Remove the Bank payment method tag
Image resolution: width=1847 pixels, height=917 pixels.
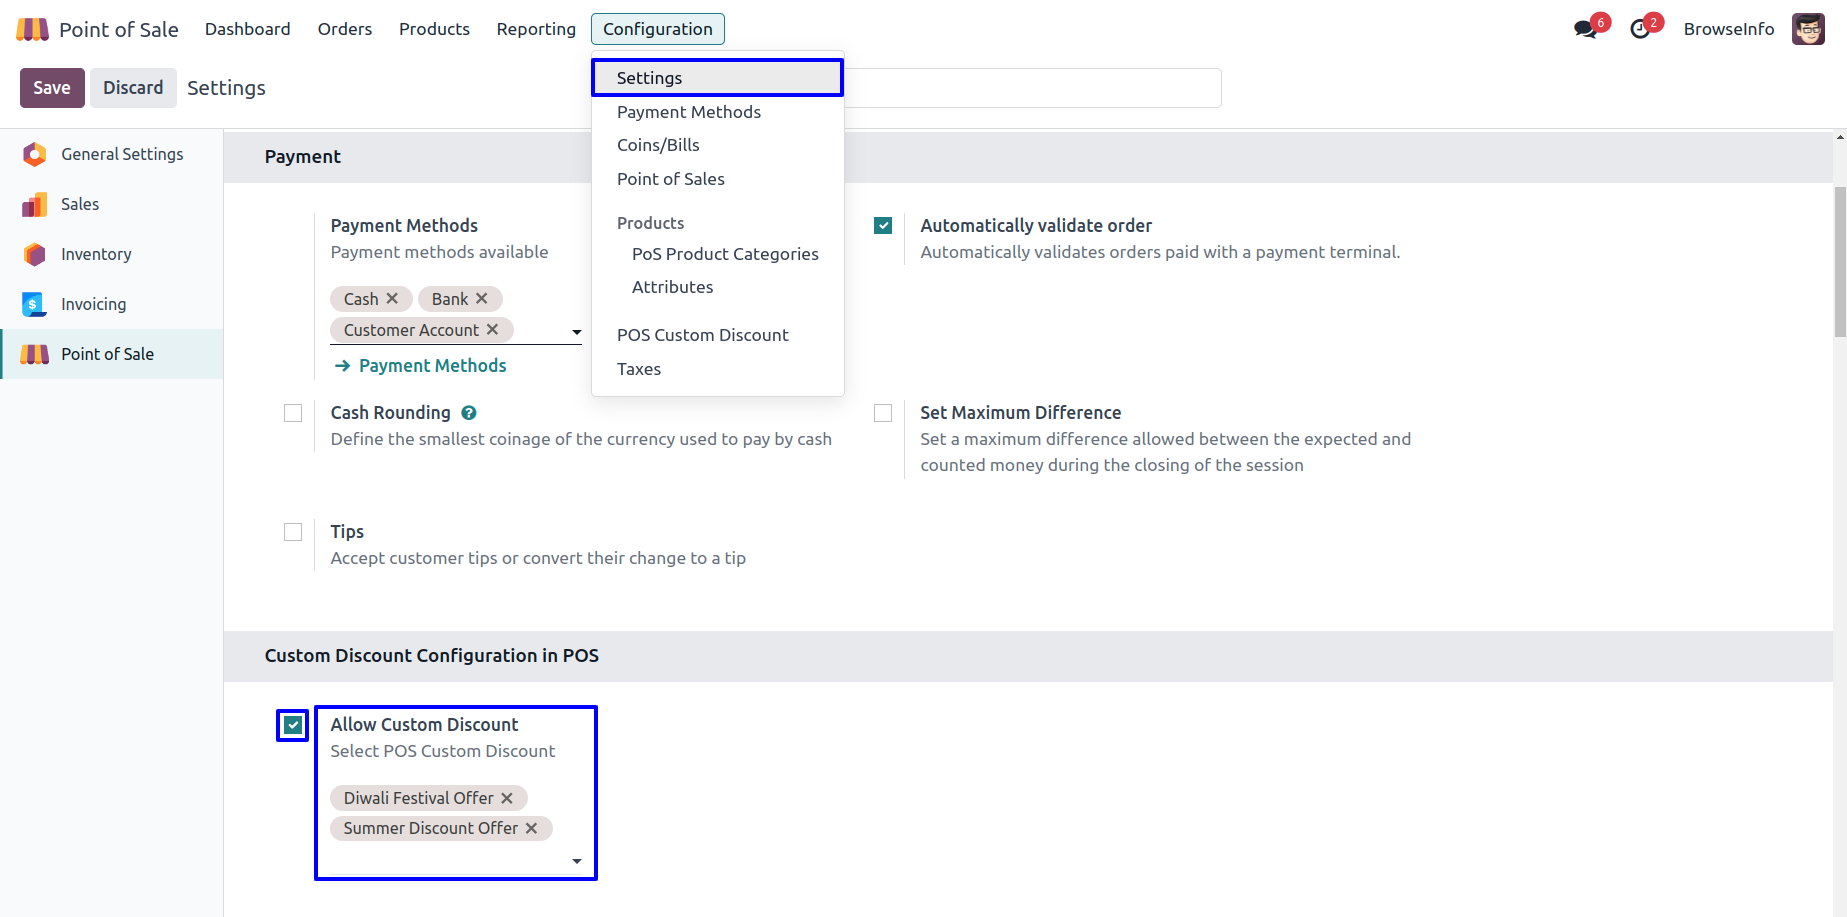point(482,299)
